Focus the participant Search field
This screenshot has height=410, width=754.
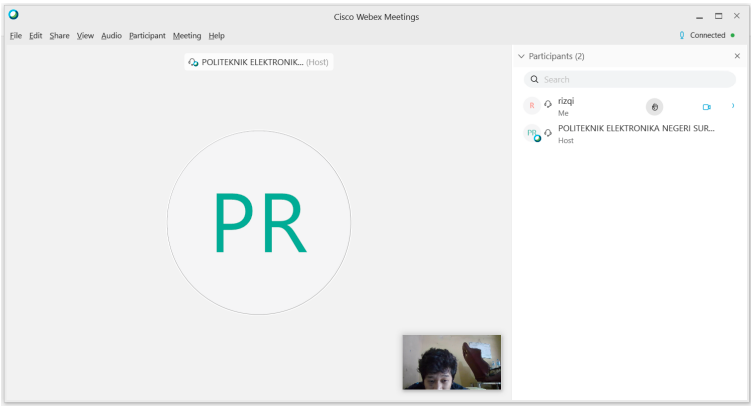click(x=630, y=79)
